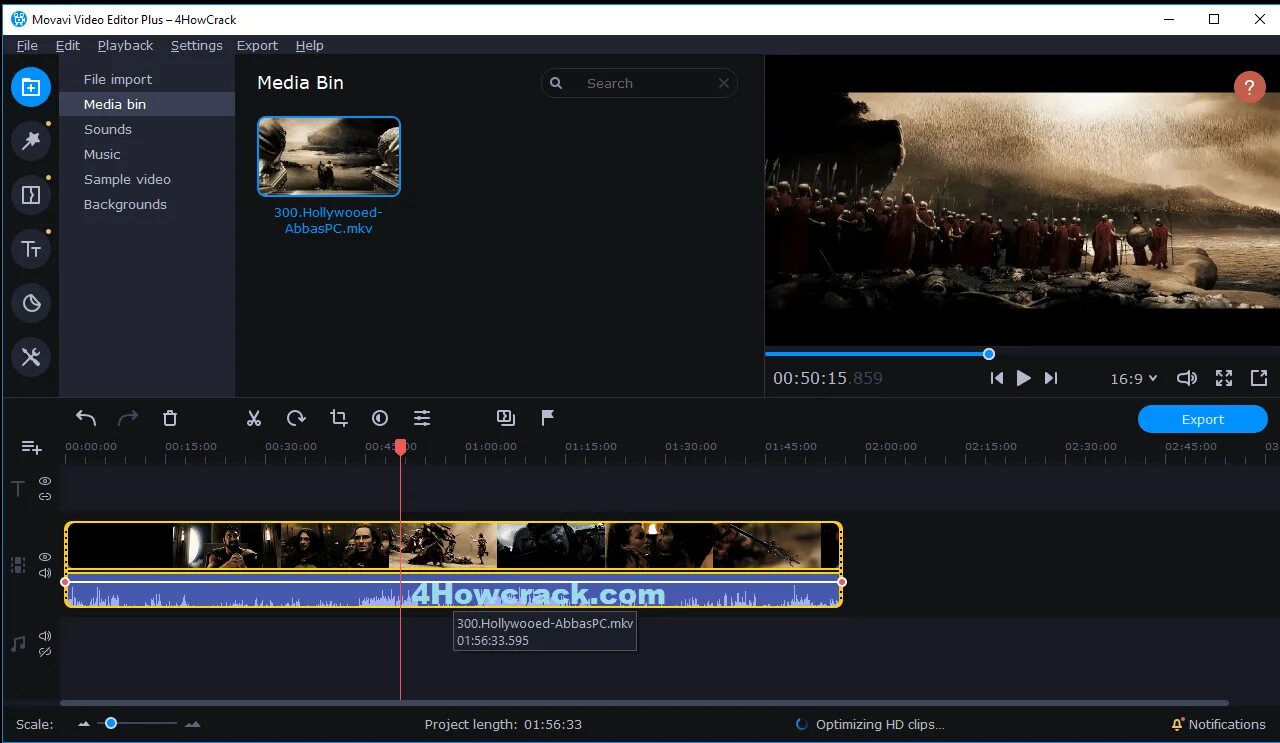
Task: Click the Project length 01:56:33 text
Action: coord(503,724)
